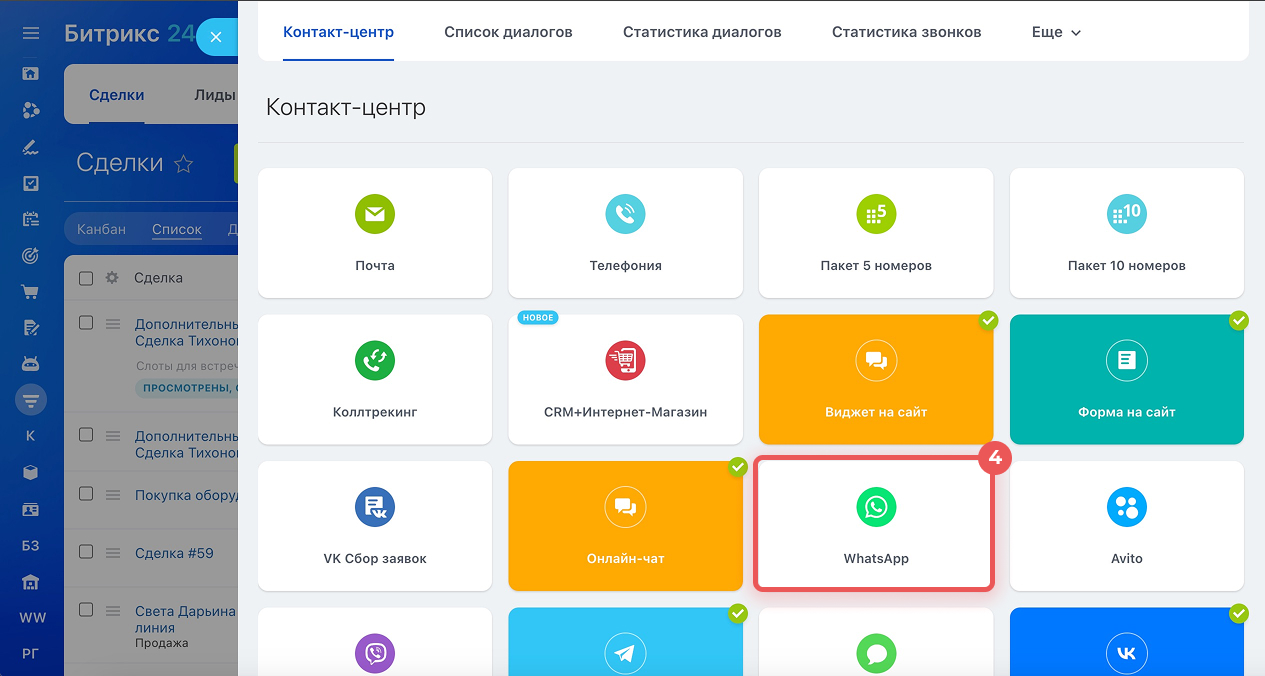Select the highlighted CRM funnel sidebar icon
The width and height of the screenshot is (1265, 676).
tap(31, 400)
